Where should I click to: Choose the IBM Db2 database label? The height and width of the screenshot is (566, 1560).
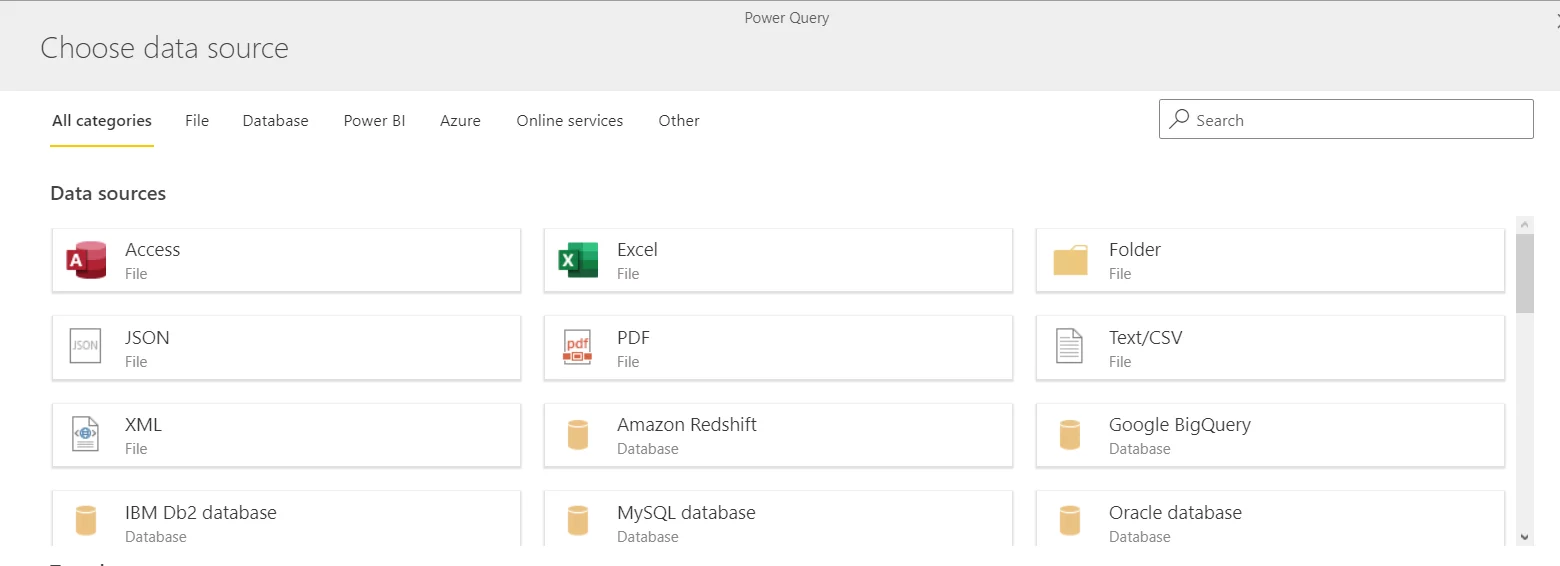pyautogui.click(x=201, y=513)
